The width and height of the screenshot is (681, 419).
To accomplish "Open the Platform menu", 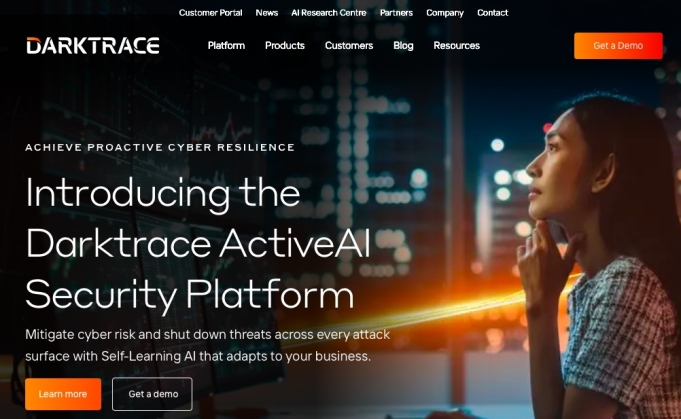I will click(x=226, y=46).
